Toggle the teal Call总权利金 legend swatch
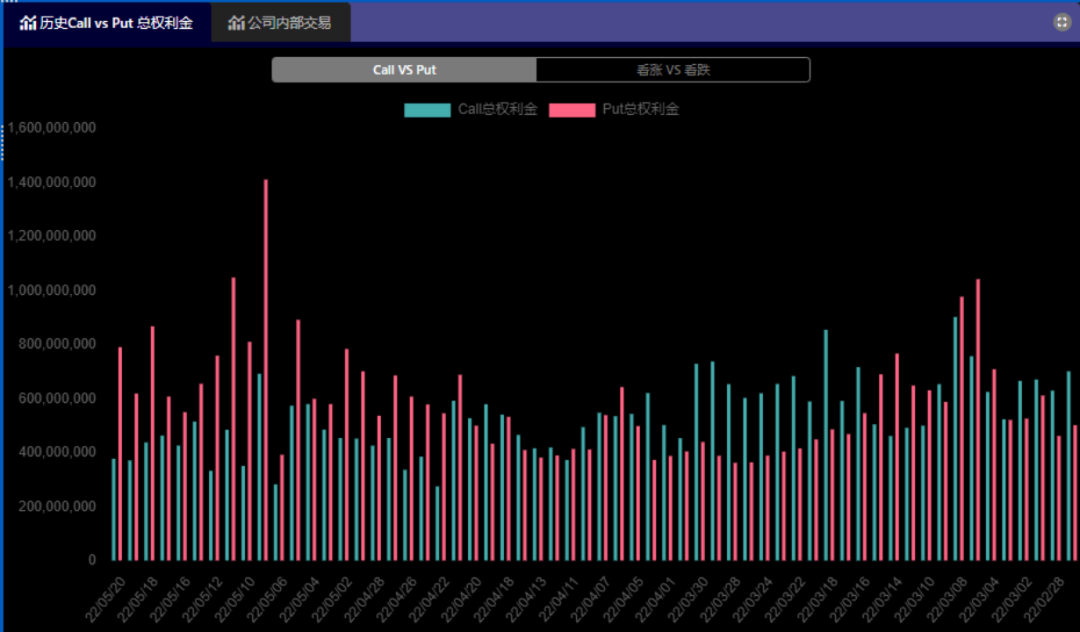 click(427, 110)
